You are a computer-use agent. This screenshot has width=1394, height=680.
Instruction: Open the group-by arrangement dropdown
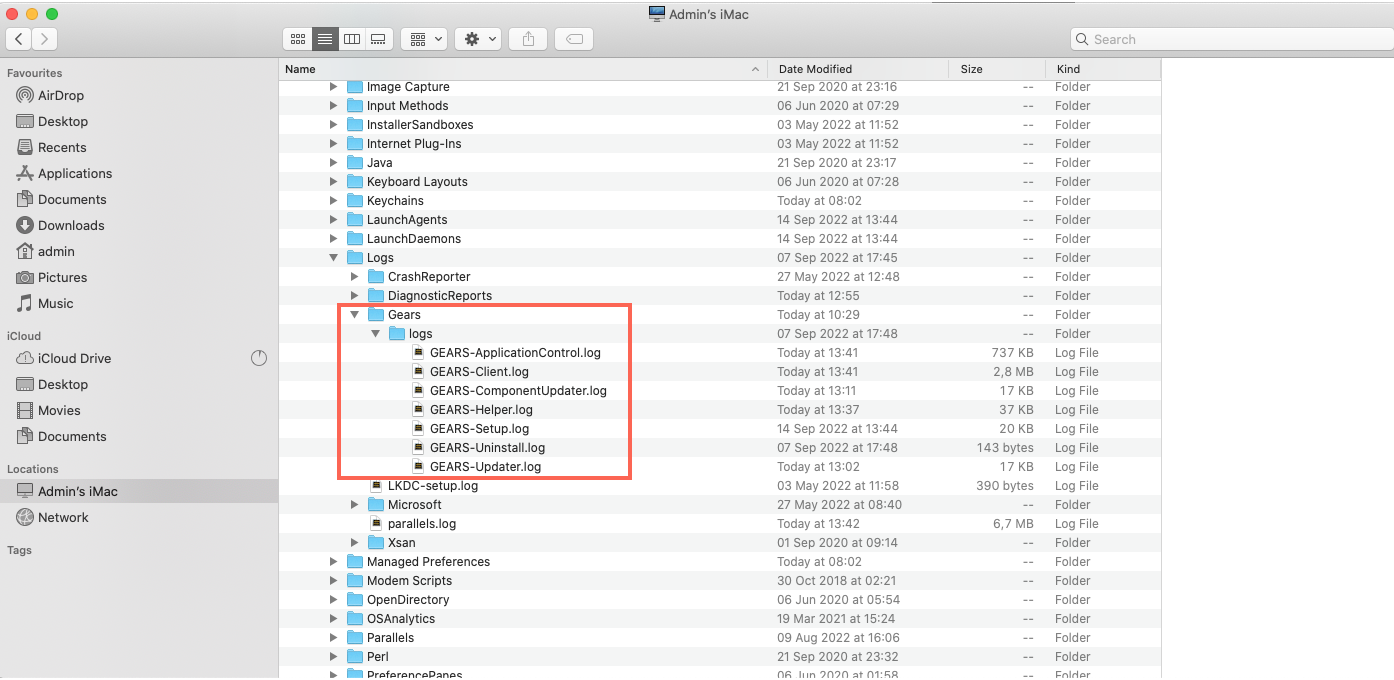[424, 39]
